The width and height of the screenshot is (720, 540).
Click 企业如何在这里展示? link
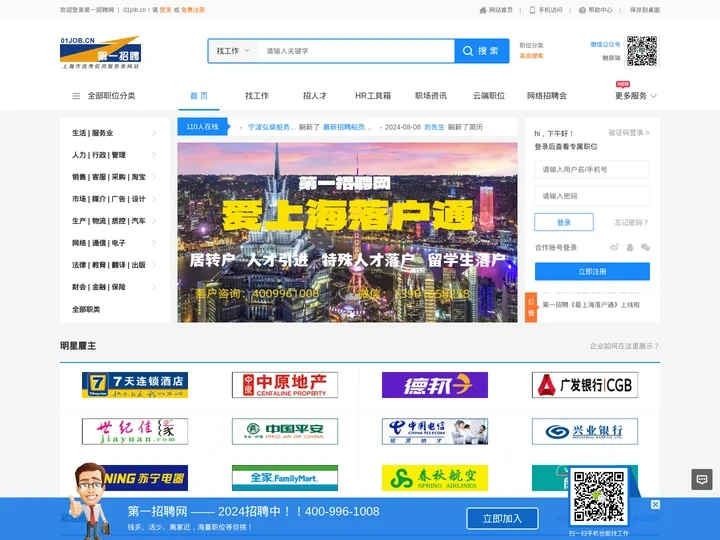pyautogui.click(x=624, y=346)
